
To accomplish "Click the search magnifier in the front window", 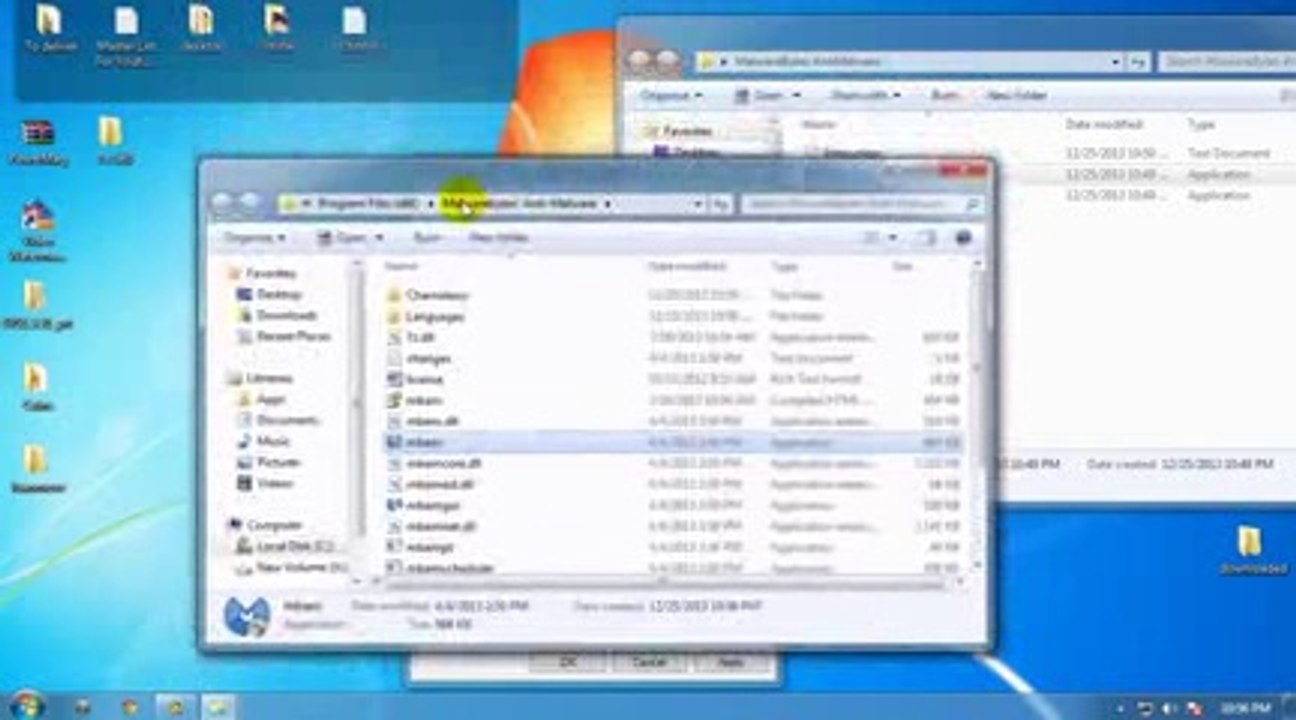I will (x=971, y=204).
